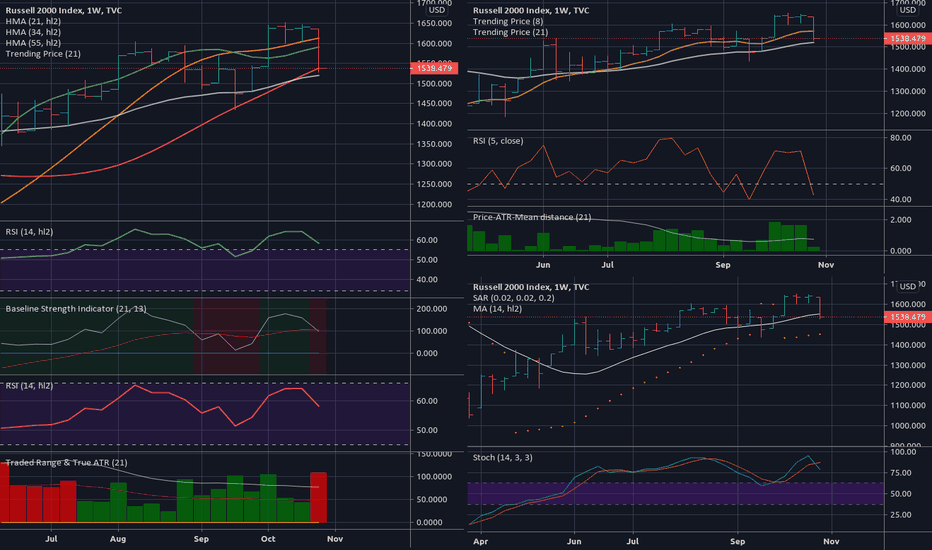Image resolution: width=932 pixels, height=550 pixels.
Task: Select RSI (14, hl2) legend of the green RSI line
Action: click(29, 232)
